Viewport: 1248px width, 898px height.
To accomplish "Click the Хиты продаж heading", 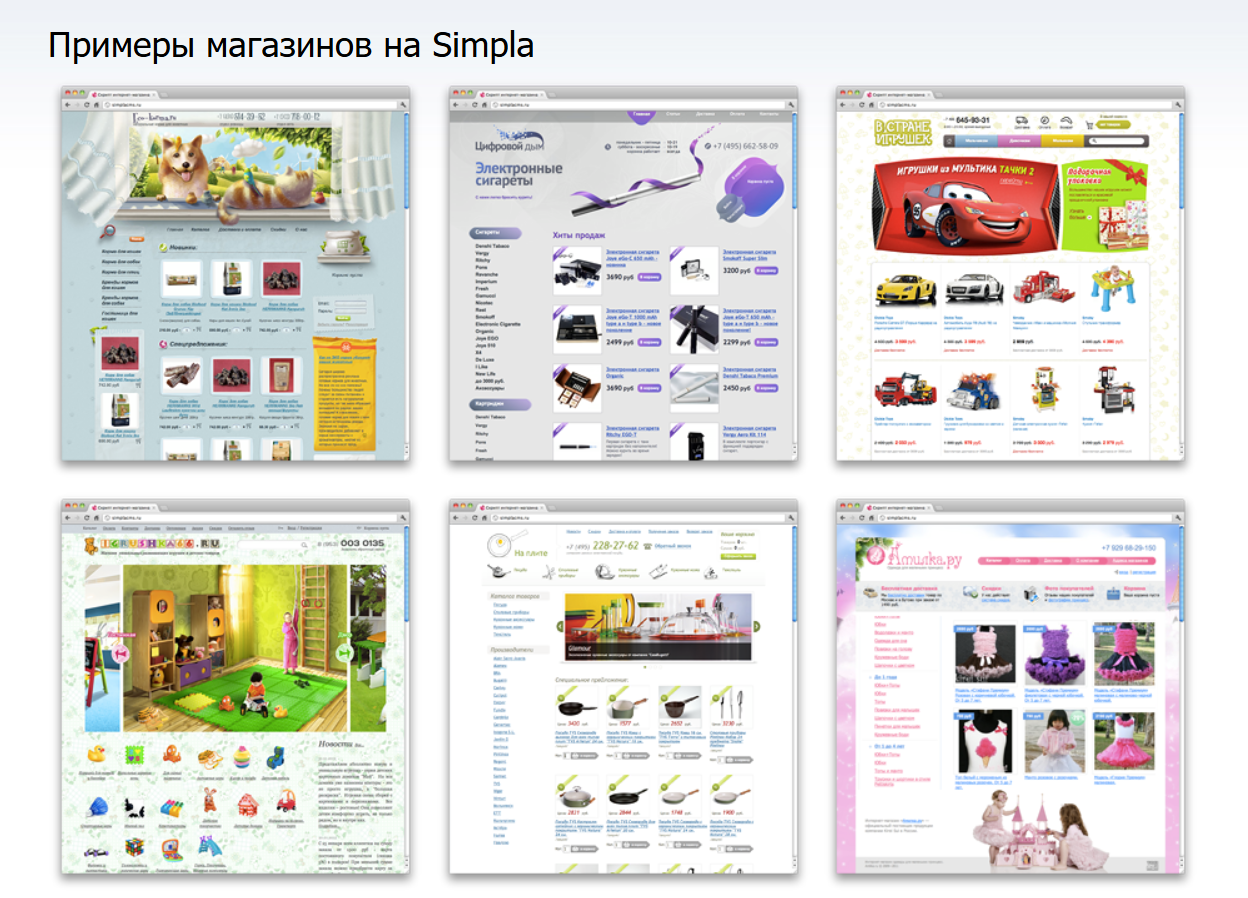I will coord(579,235).
